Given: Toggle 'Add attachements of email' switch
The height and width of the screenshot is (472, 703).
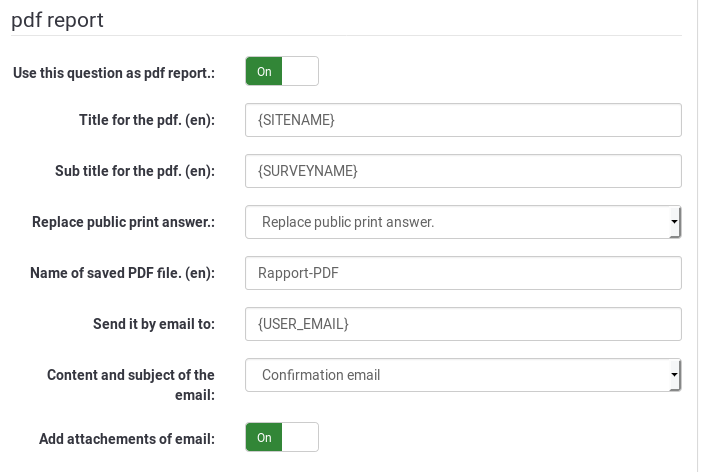Looking at the screenshot, I should (281, 437).
